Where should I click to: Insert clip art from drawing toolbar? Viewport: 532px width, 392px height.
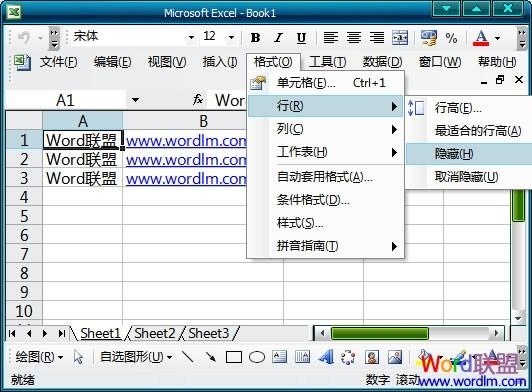(372, 357)
